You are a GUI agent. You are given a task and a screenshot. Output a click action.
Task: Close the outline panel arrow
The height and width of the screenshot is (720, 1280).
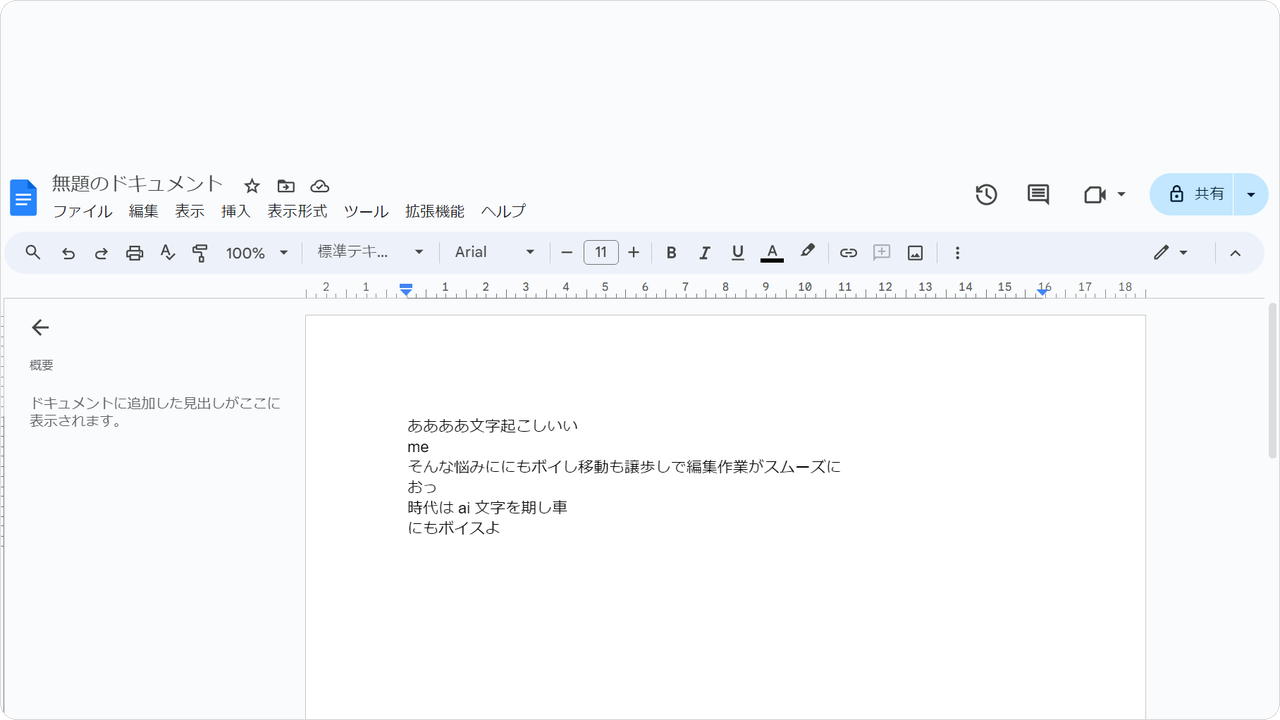coord(40,327)
